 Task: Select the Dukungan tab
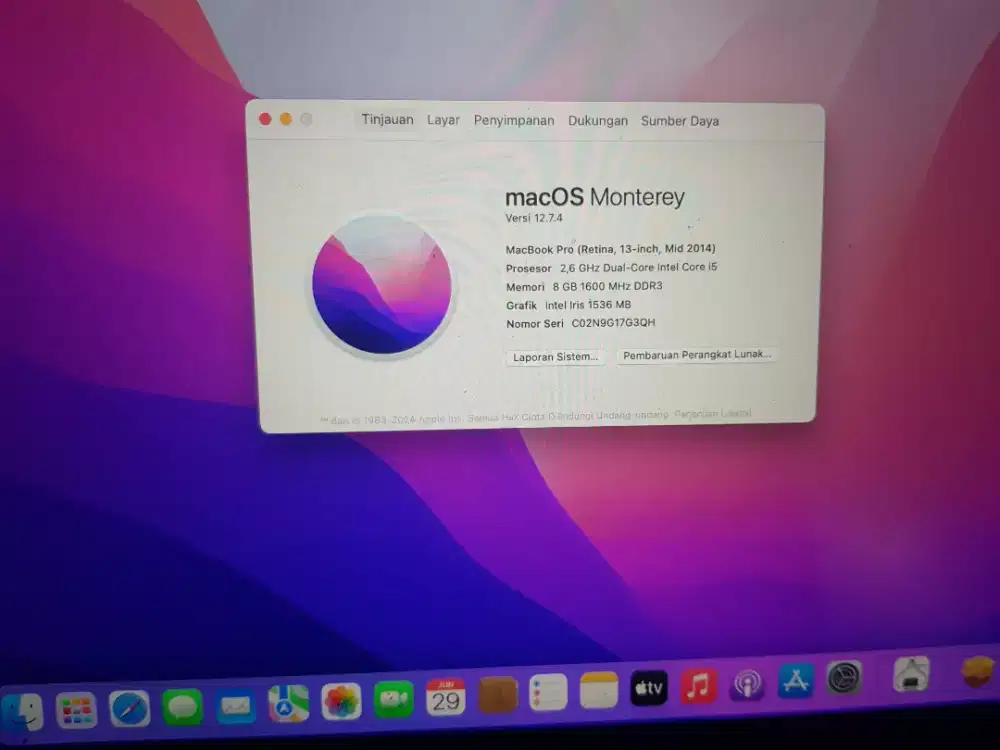pyautogui.click(x=598, y=121)
